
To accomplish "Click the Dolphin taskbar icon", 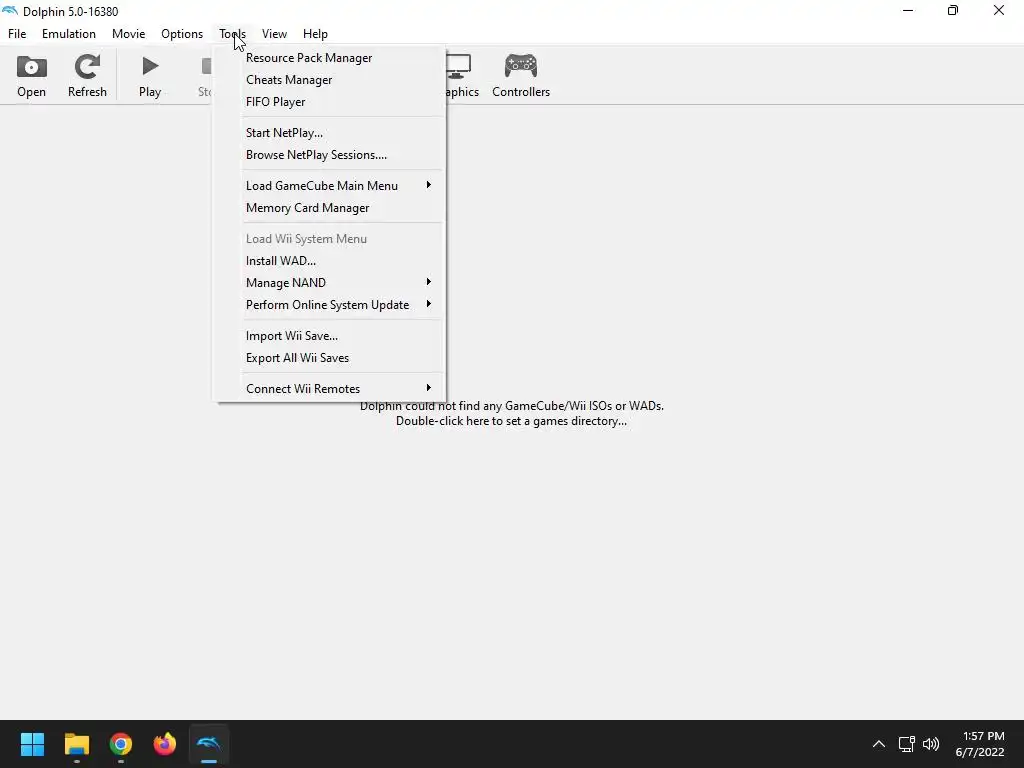I will point(209,744).
